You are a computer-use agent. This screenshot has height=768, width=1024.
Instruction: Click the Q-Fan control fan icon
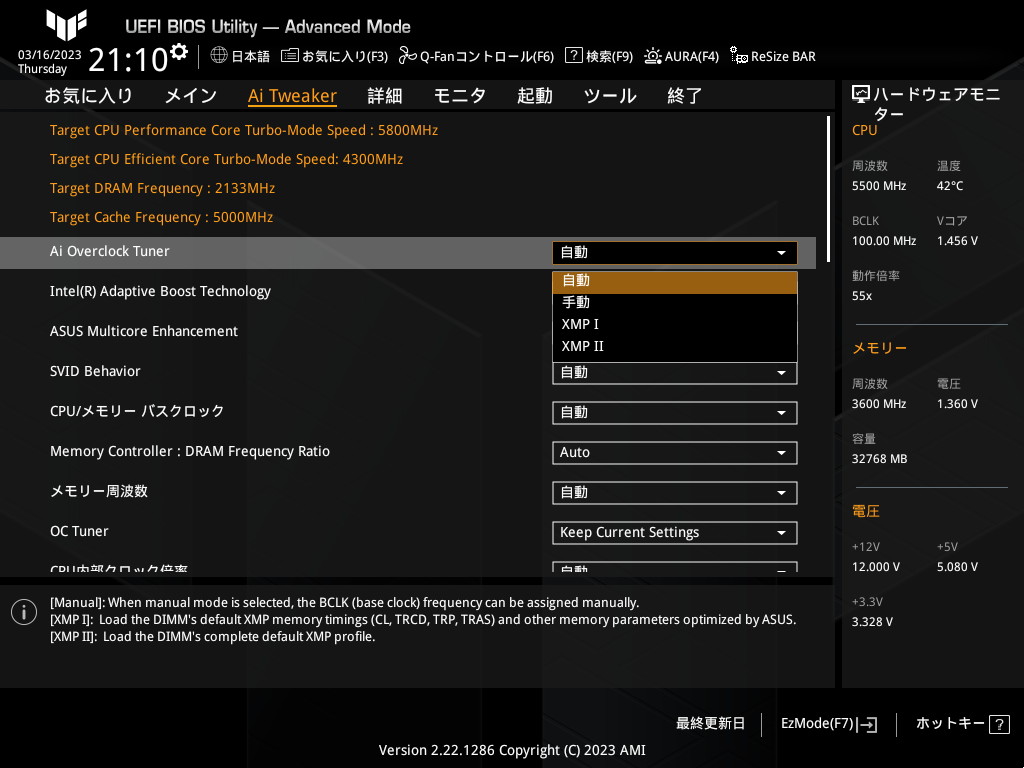pyautogui.click(x=408, y=56)
